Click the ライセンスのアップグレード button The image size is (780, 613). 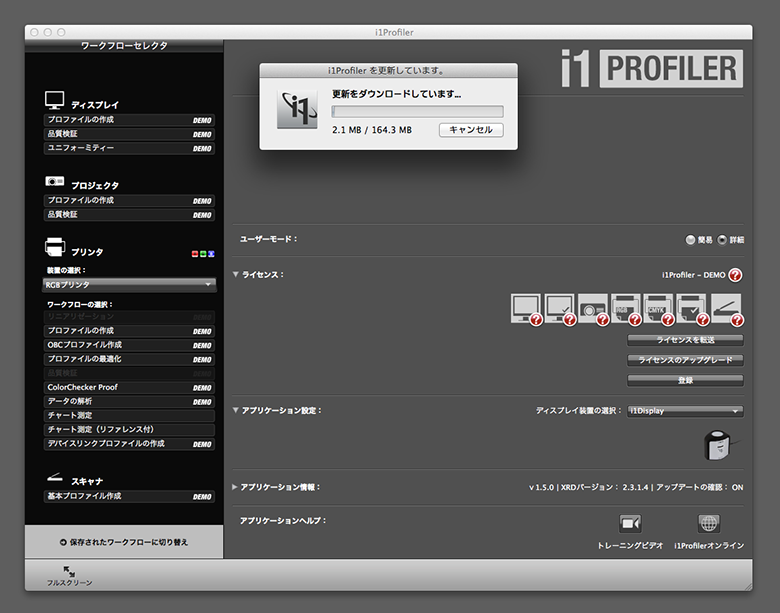click(685, 360)
